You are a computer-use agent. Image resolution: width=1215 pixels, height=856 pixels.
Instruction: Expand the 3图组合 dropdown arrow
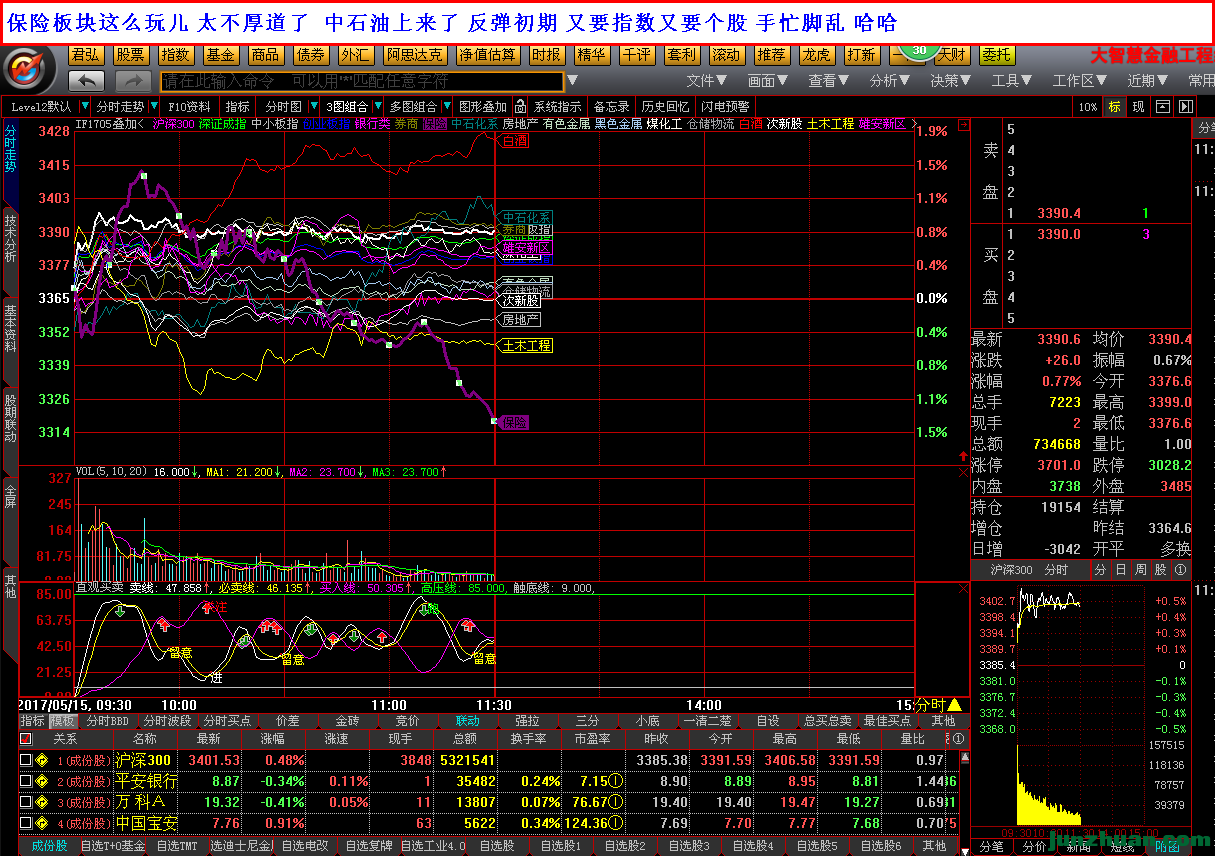tap(377, 106)
